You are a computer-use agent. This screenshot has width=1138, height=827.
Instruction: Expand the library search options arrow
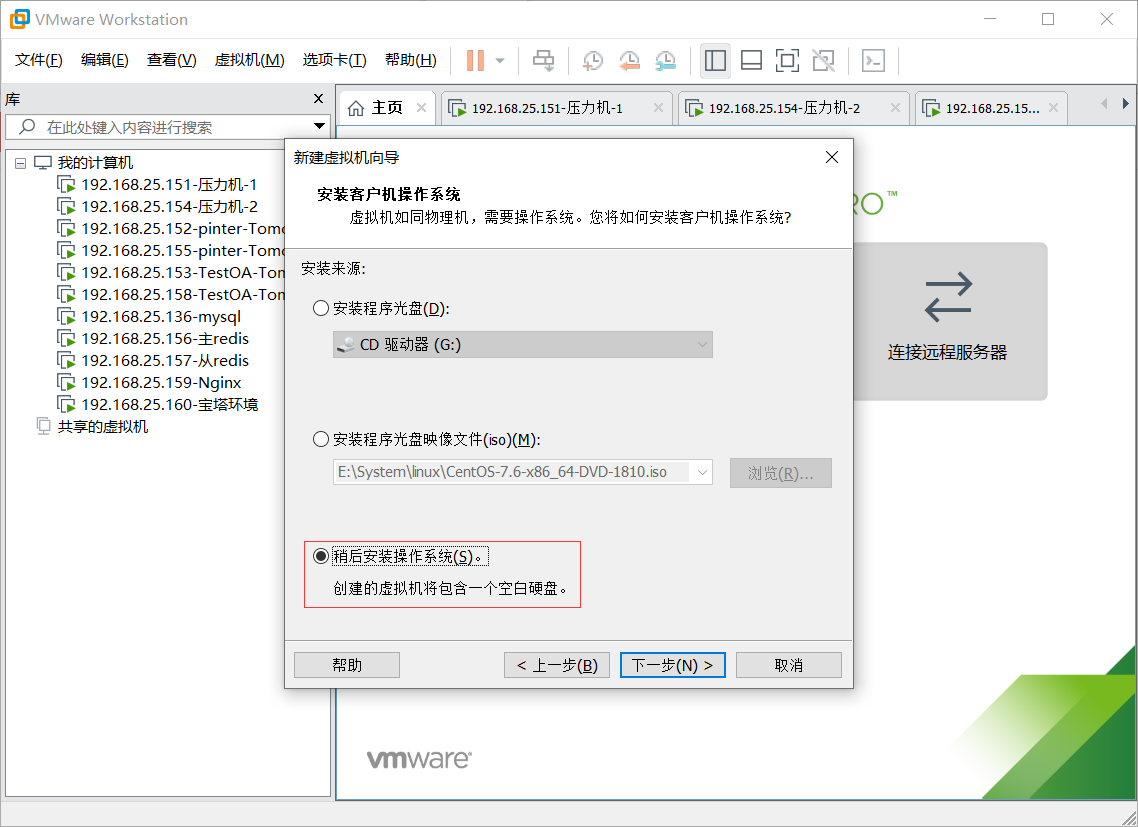tap(319, 126)
